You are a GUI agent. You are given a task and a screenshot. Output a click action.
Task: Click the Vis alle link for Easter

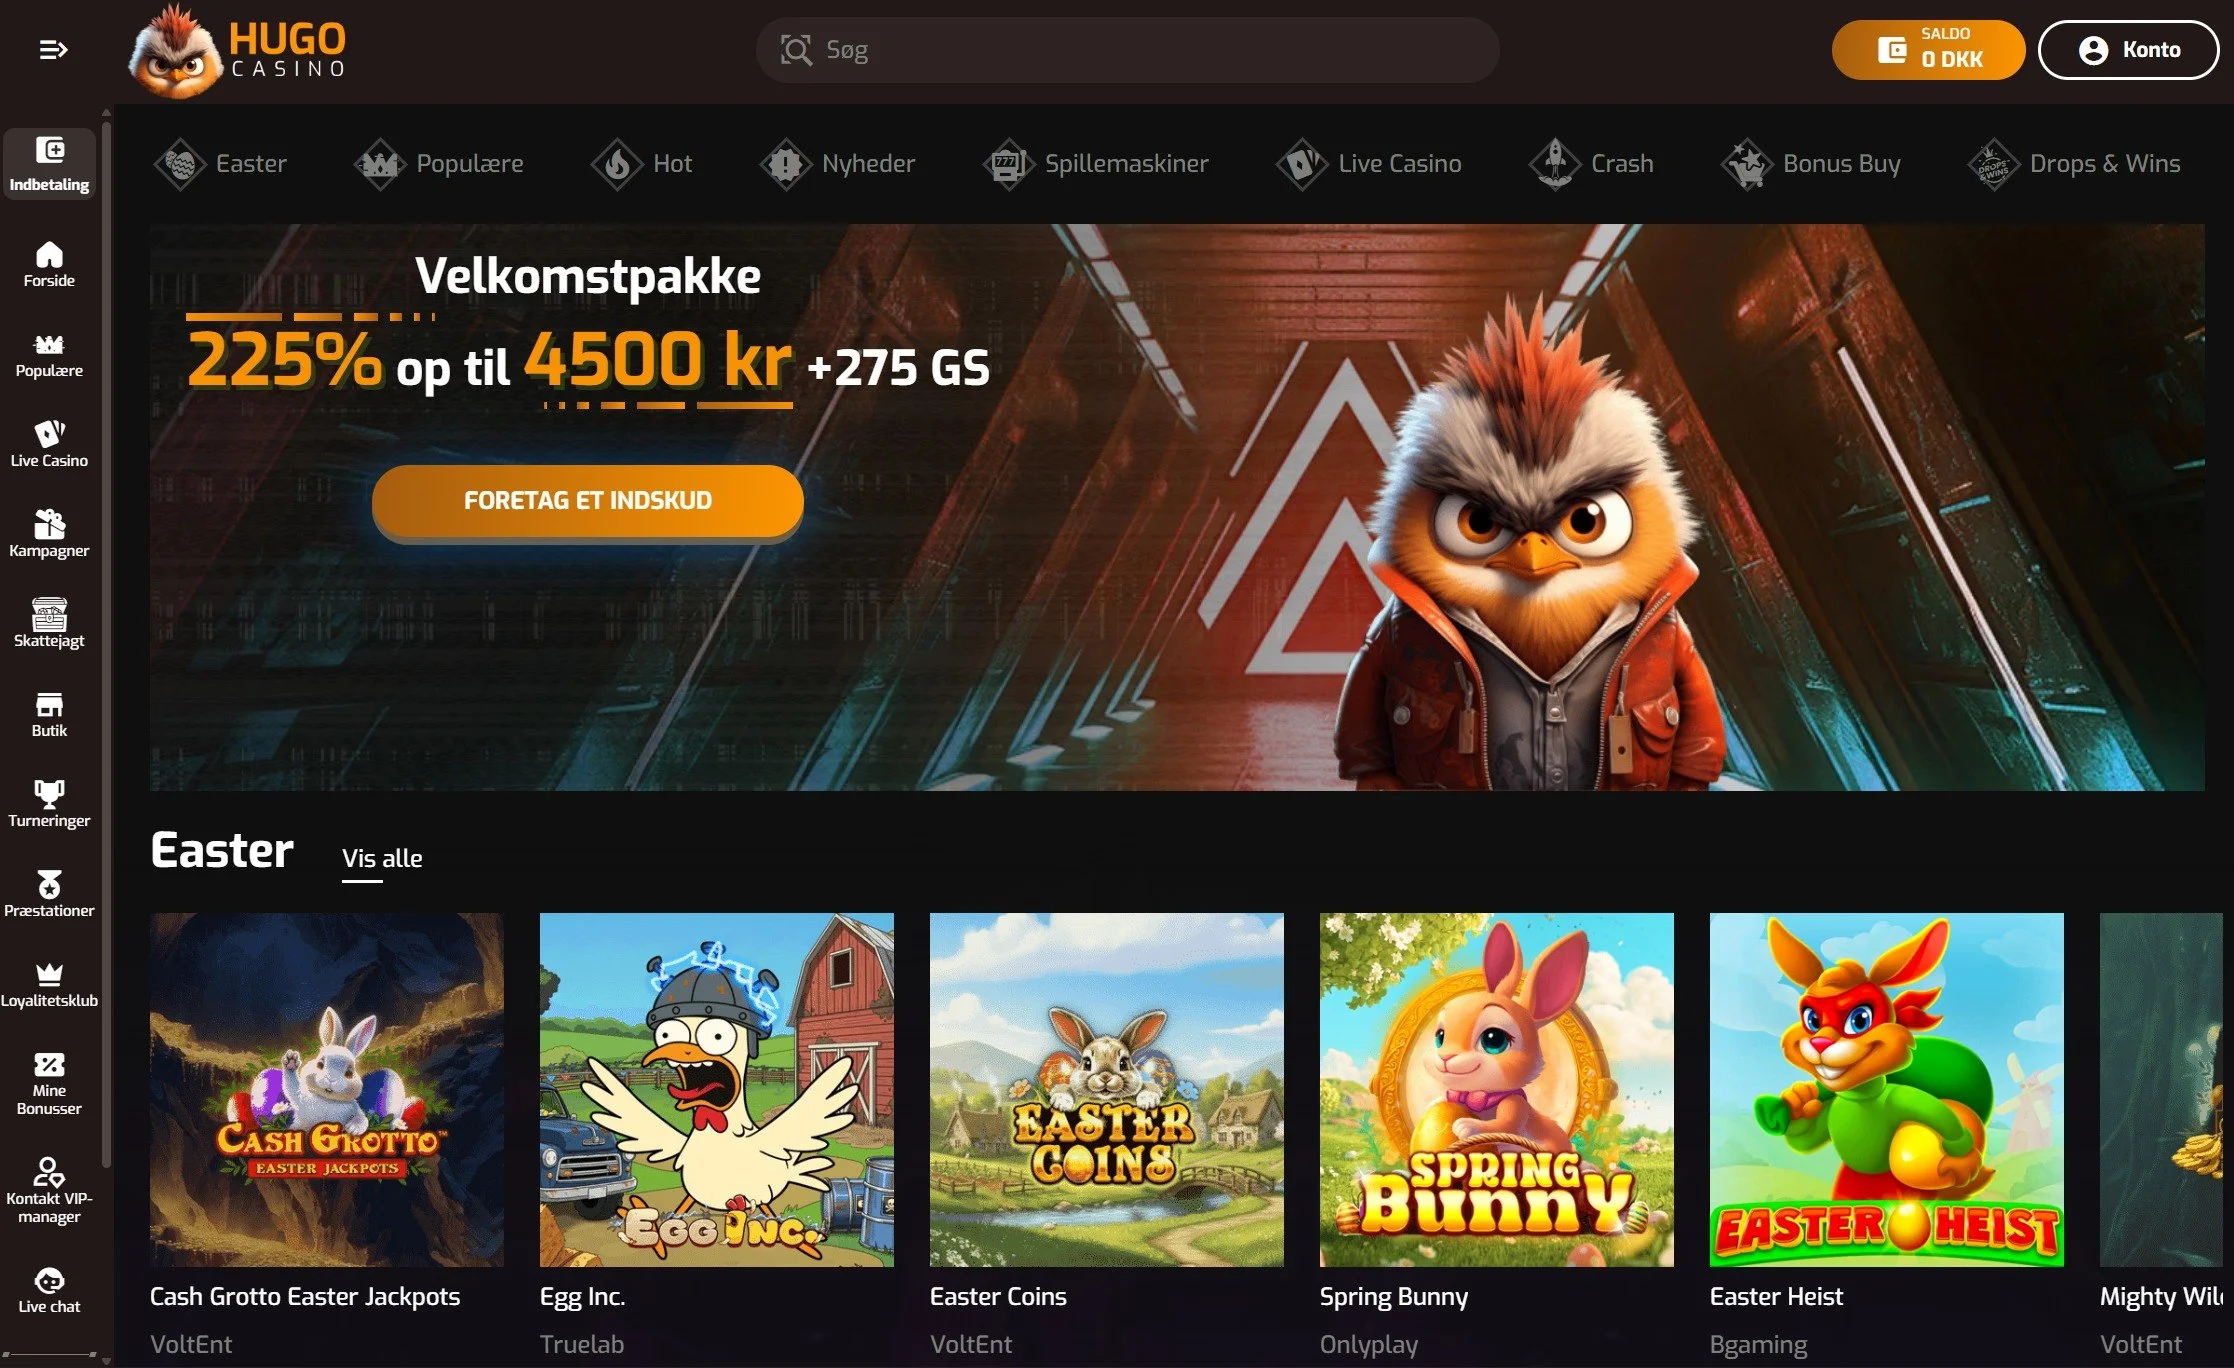(382, 858)
